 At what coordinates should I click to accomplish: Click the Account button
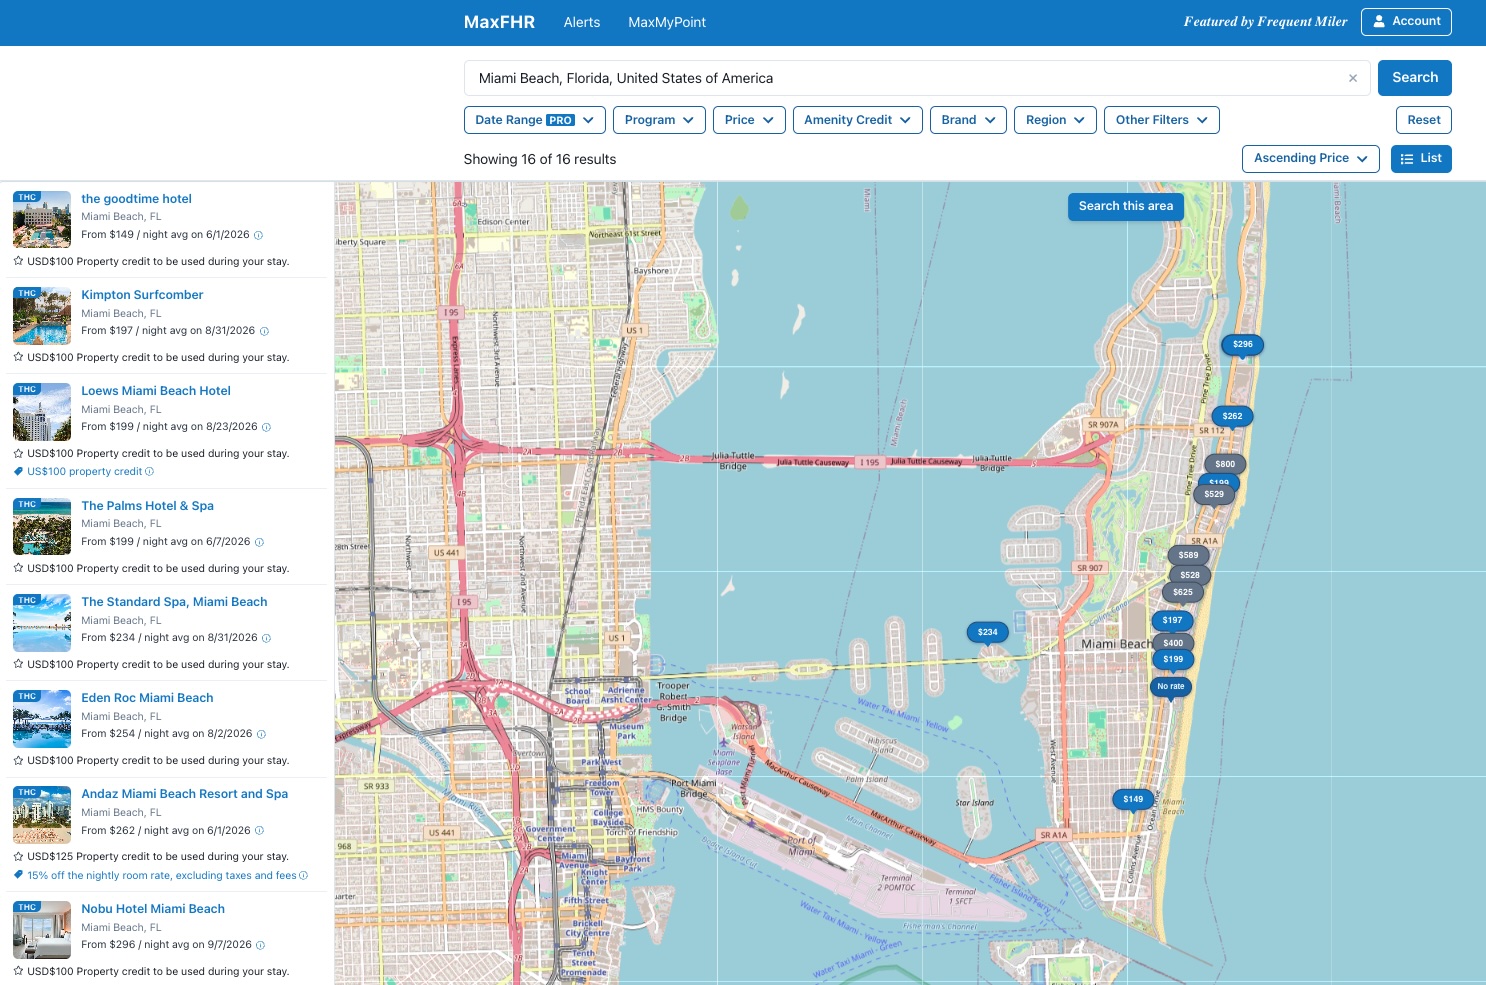tap(1406, 21)
